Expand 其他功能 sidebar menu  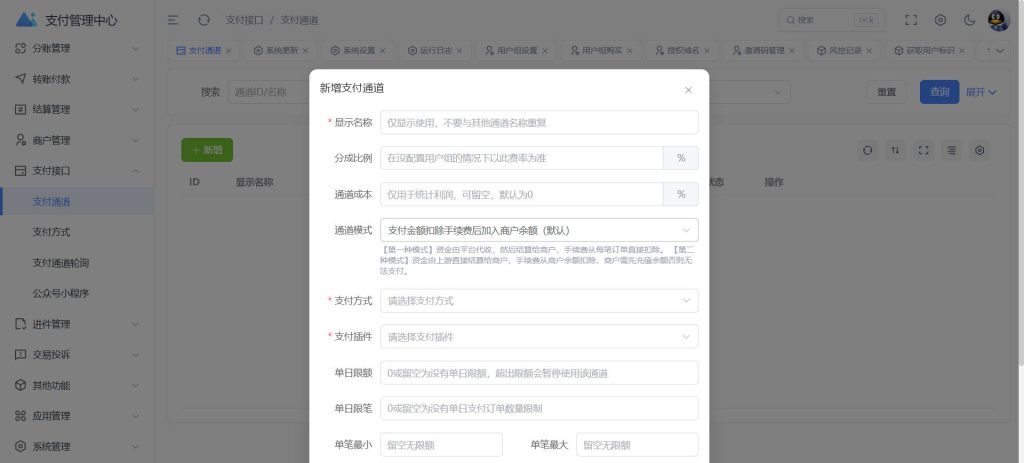click(77, 386)
